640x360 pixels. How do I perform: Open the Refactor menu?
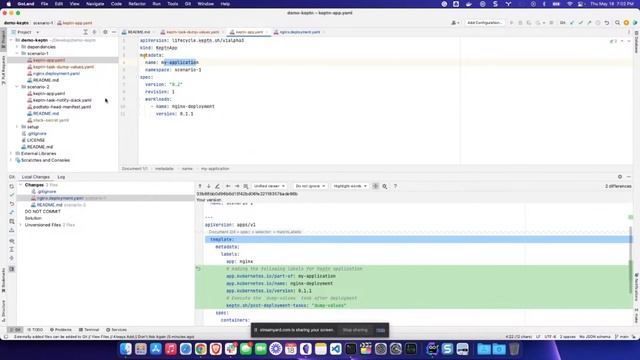pos(137,4)
